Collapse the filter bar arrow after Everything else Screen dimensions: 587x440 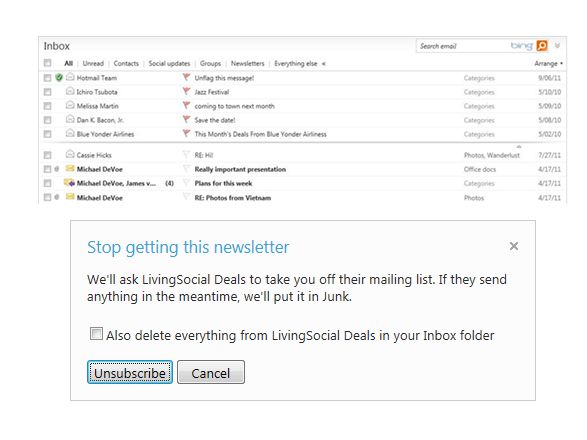pos(324,64)
